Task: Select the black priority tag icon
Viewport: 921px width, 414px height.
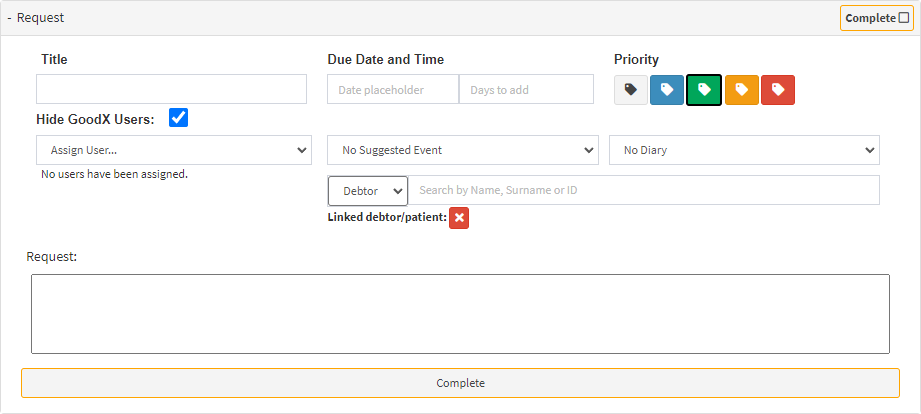Action: pyautogui.click(x=631, y=90)
